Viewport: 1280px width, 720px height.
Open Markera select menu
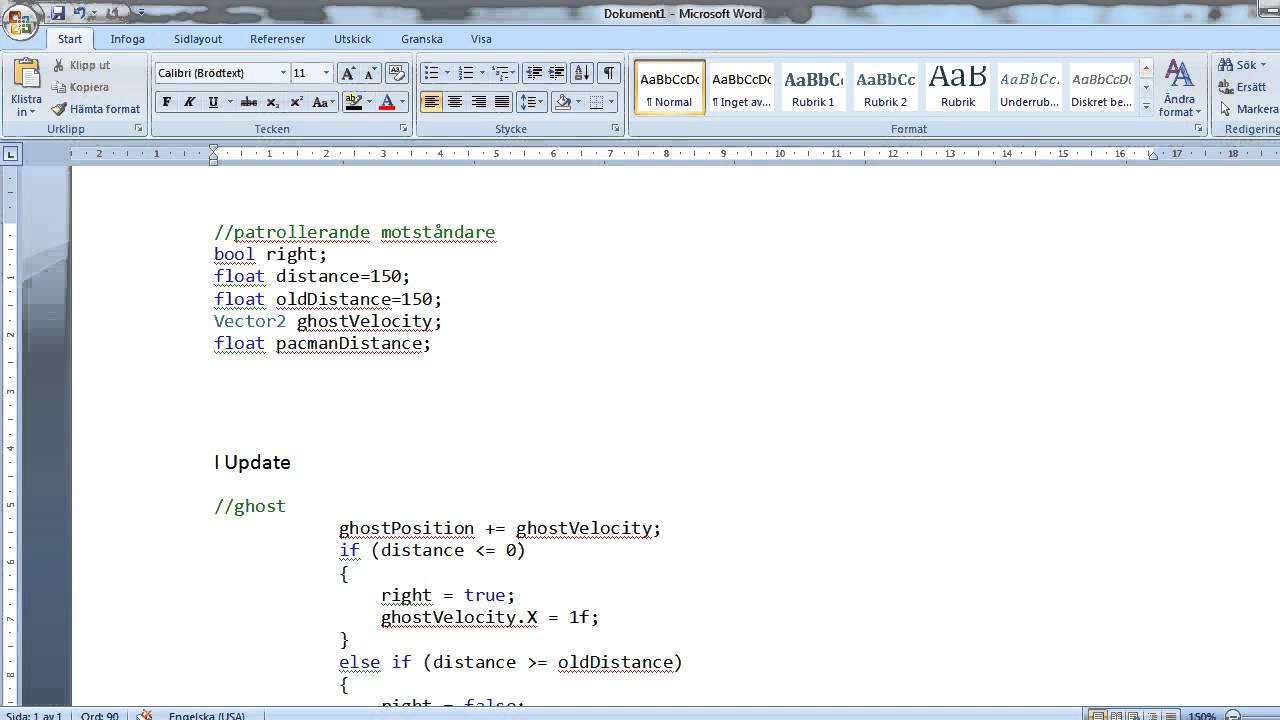(1249, 109)
